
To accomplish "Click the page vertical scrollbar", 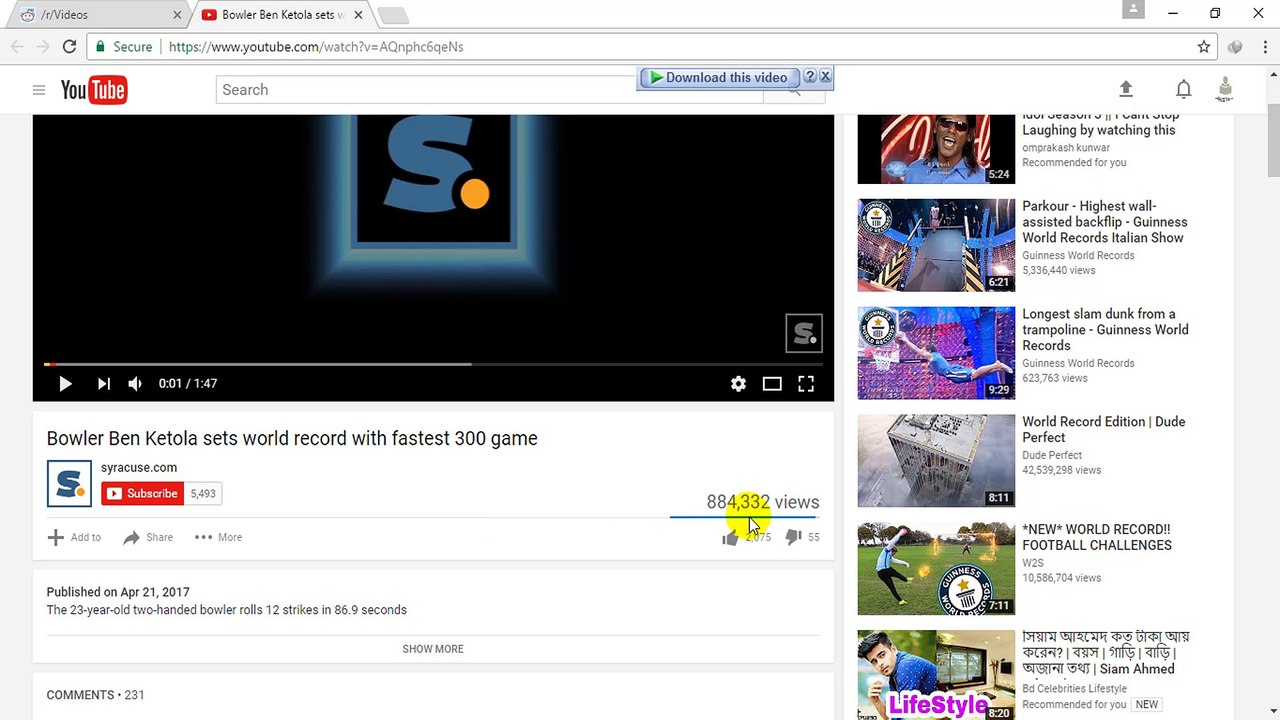I will pos(1273,140).
